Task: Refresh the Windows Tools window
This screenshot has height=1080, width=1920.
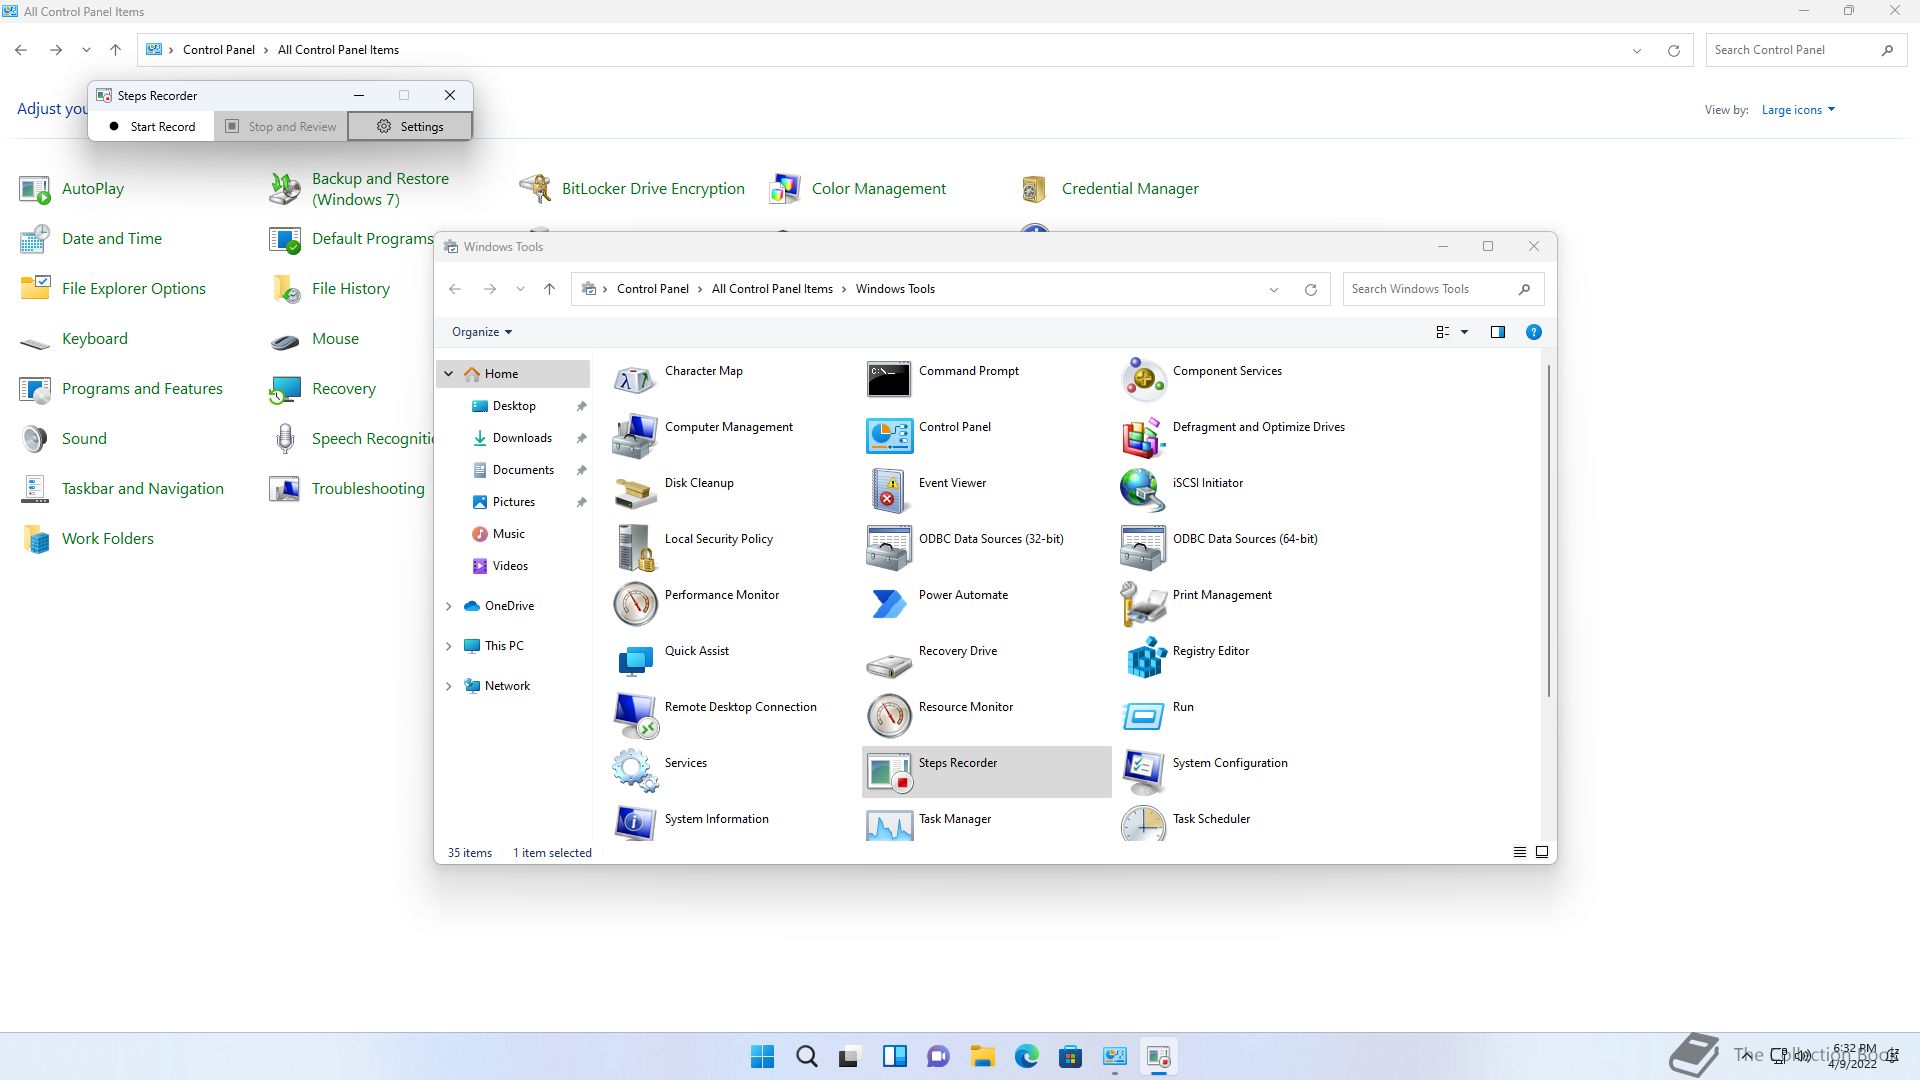Action: click(1310, 289)
